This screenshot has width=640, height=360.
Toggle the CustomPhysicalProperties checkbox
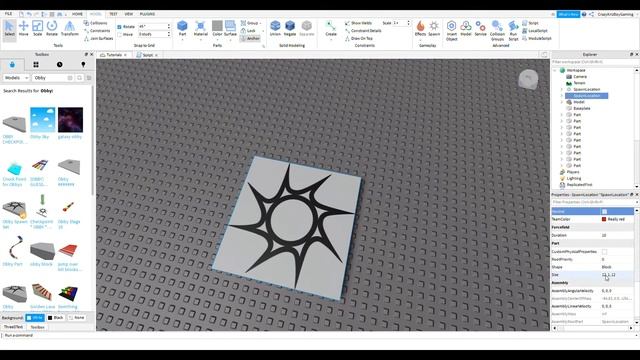click(604, 251)
